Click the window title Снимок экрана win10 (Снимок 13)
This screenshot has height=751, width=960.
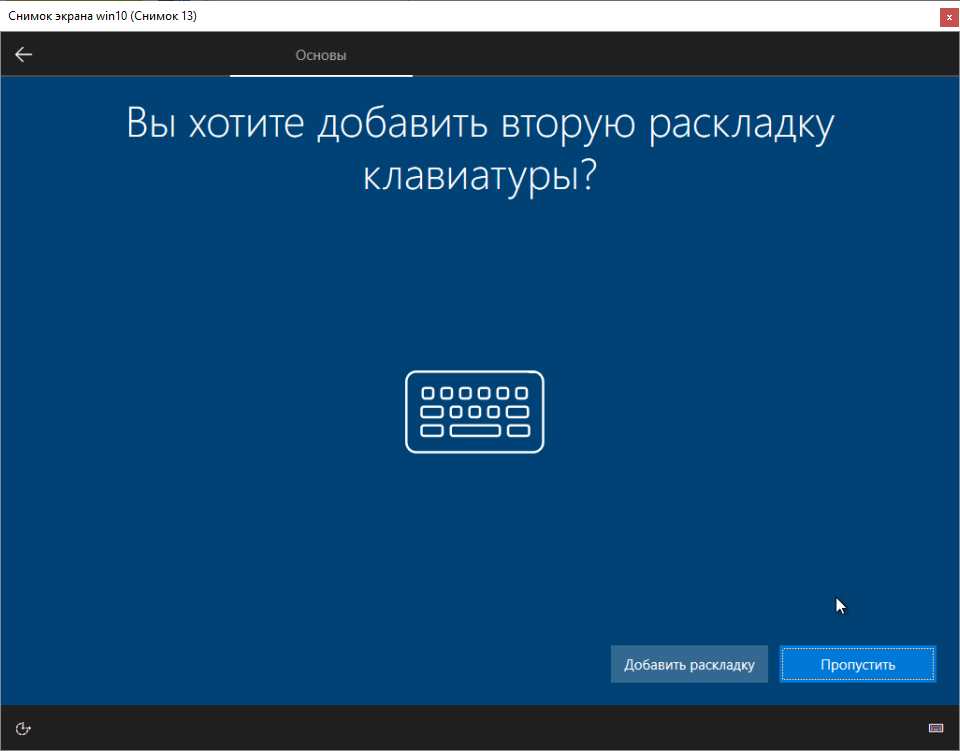(x=102, y=16)
